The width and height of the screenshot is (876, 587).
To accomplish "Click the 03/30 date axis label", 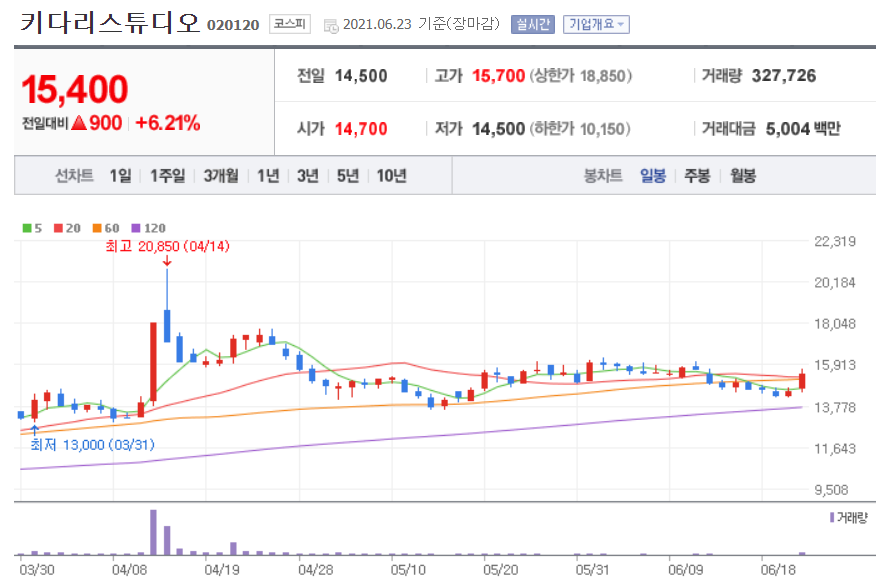I will [x=37, y=570].
